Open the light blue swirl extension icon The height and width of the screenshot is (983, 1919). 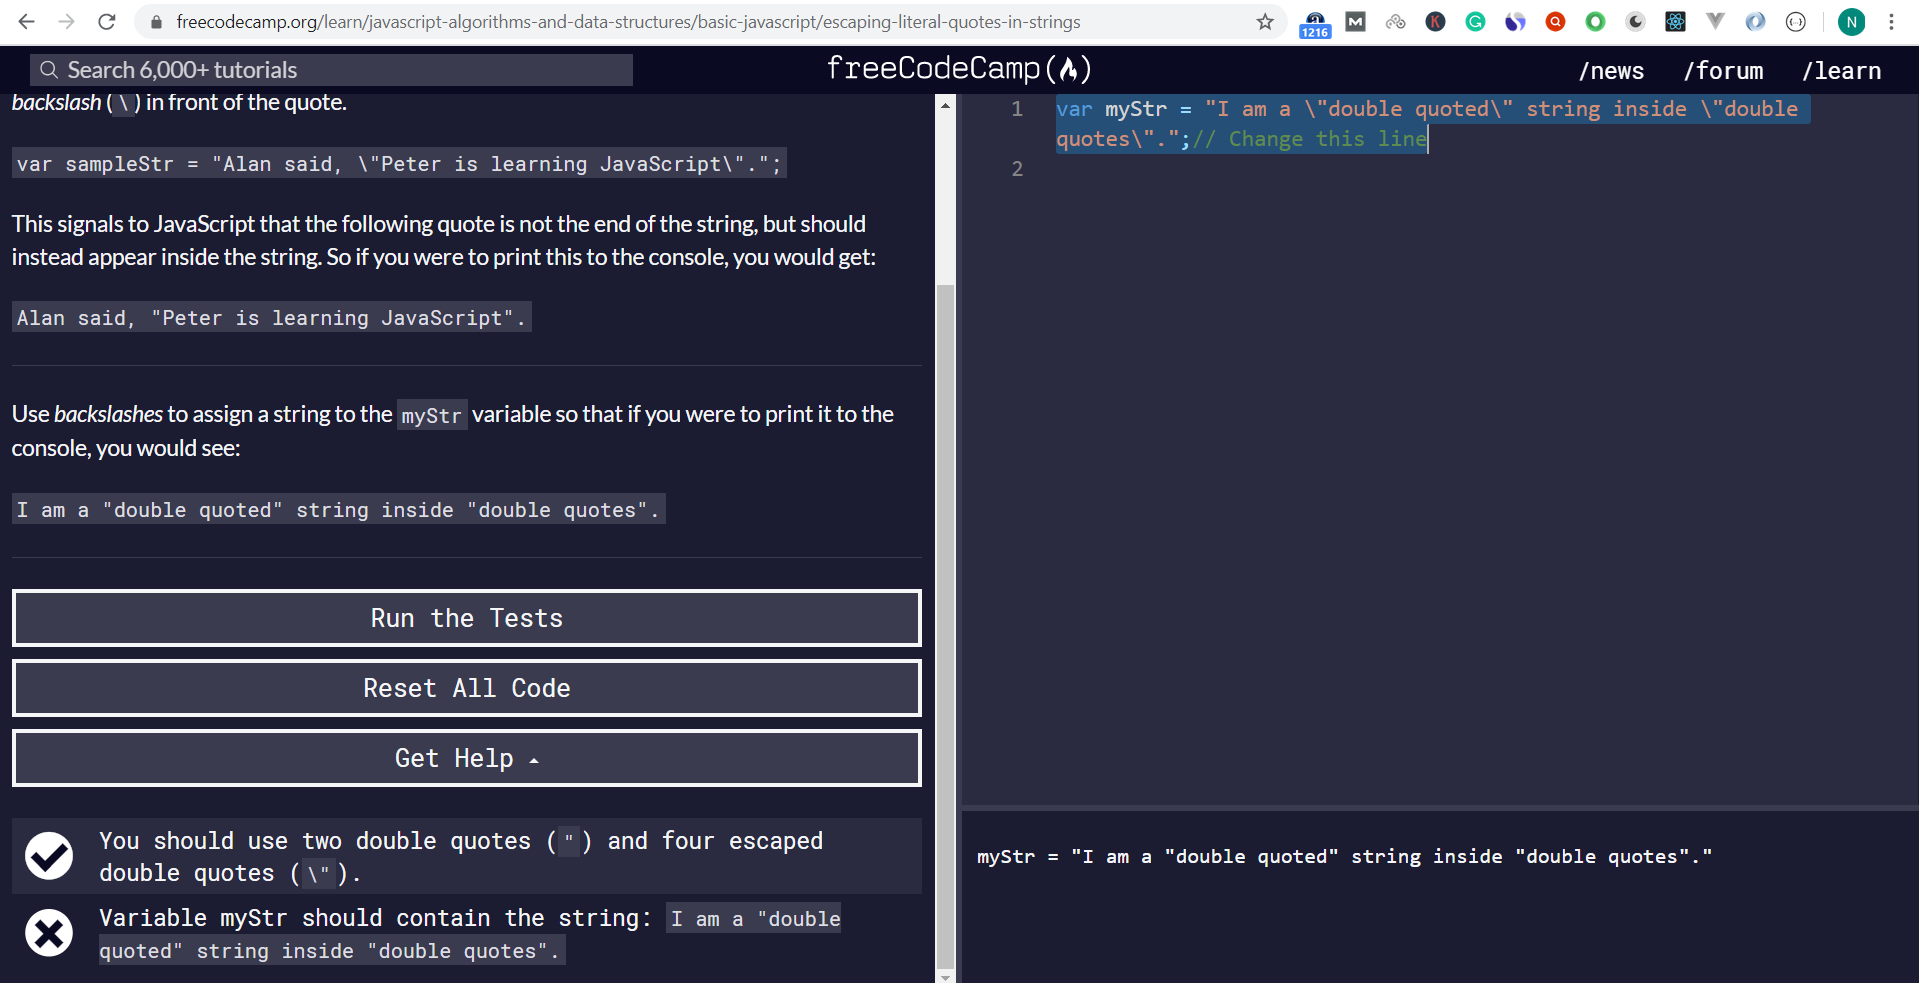pyautogui.click(x=1756, y=22)
